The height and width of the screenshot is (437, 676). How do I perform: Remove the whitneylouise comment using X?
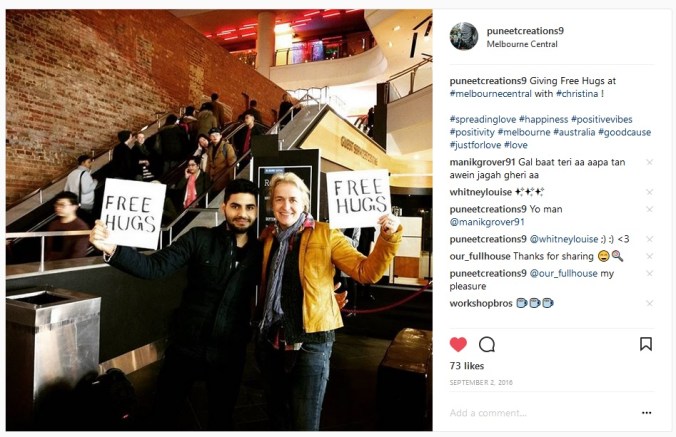click(649, 192)
